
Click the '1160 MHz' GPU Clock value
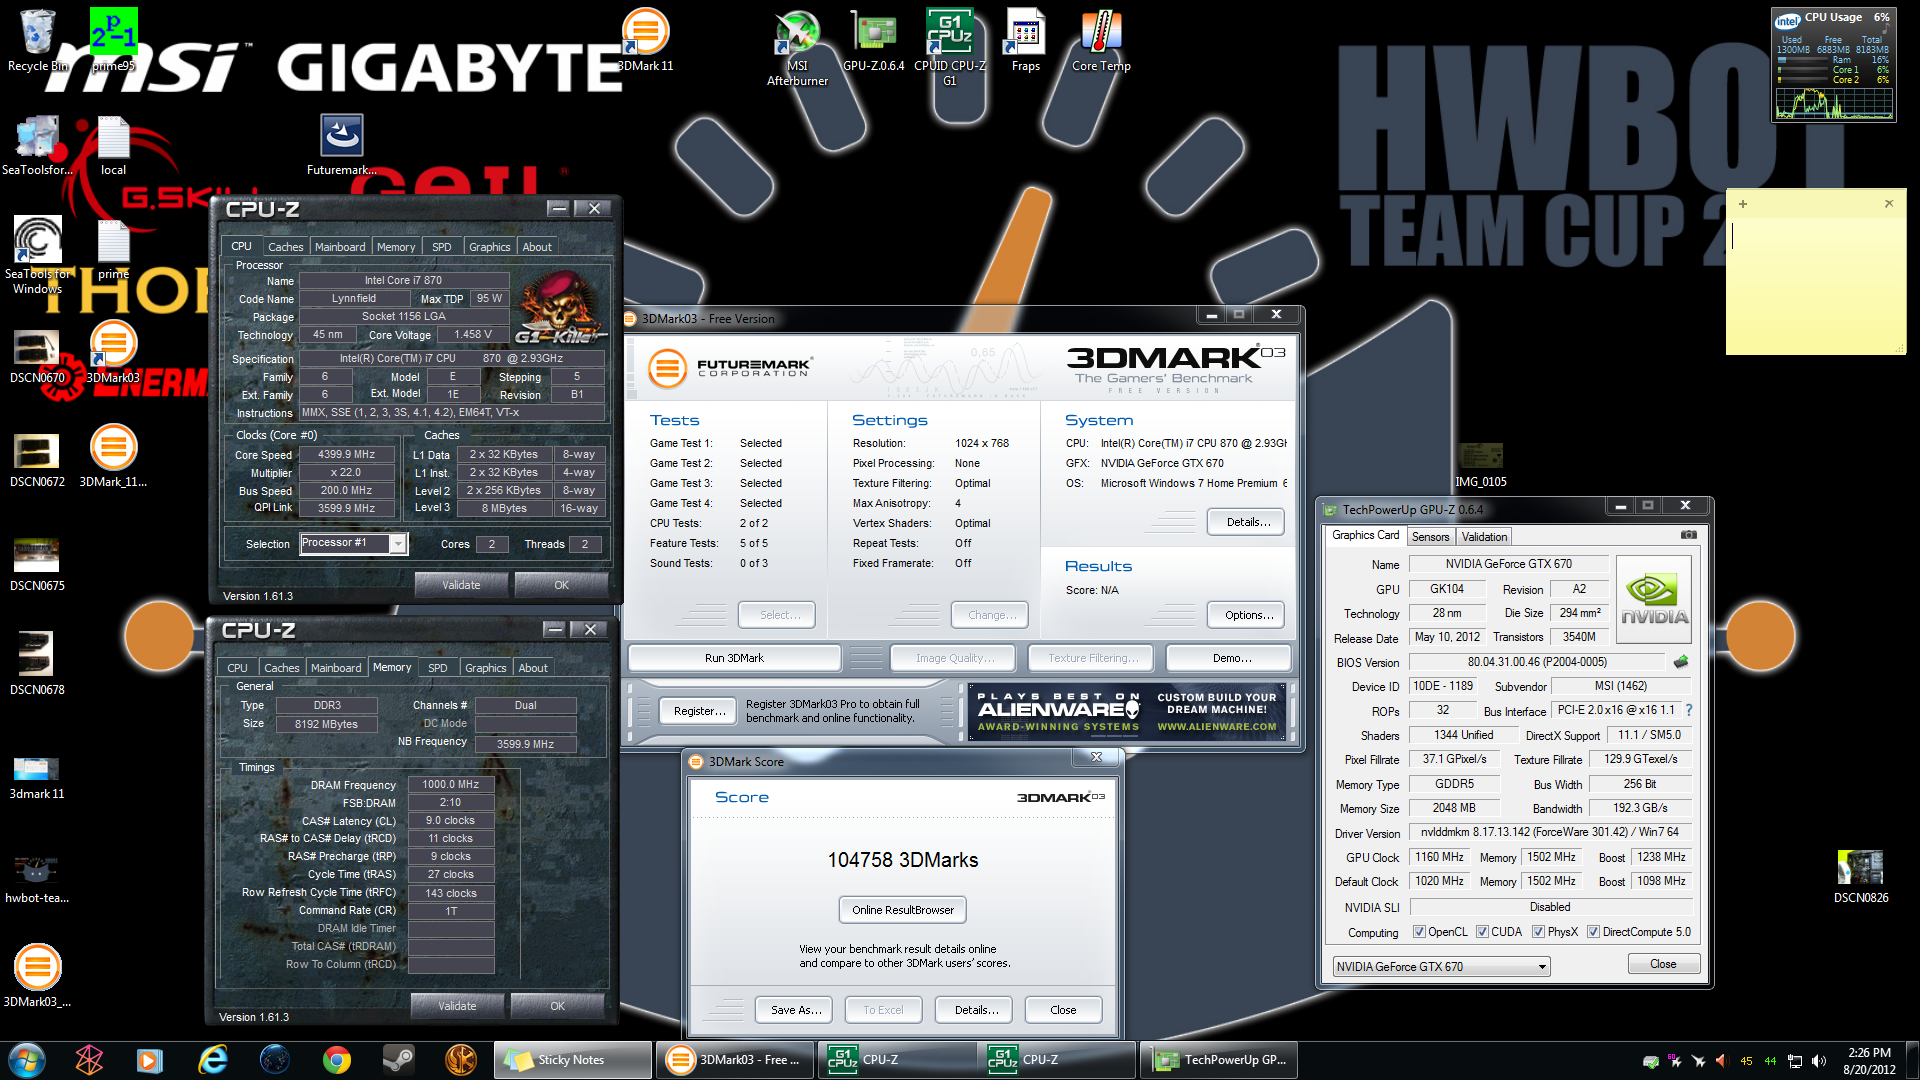(1439, 857)
